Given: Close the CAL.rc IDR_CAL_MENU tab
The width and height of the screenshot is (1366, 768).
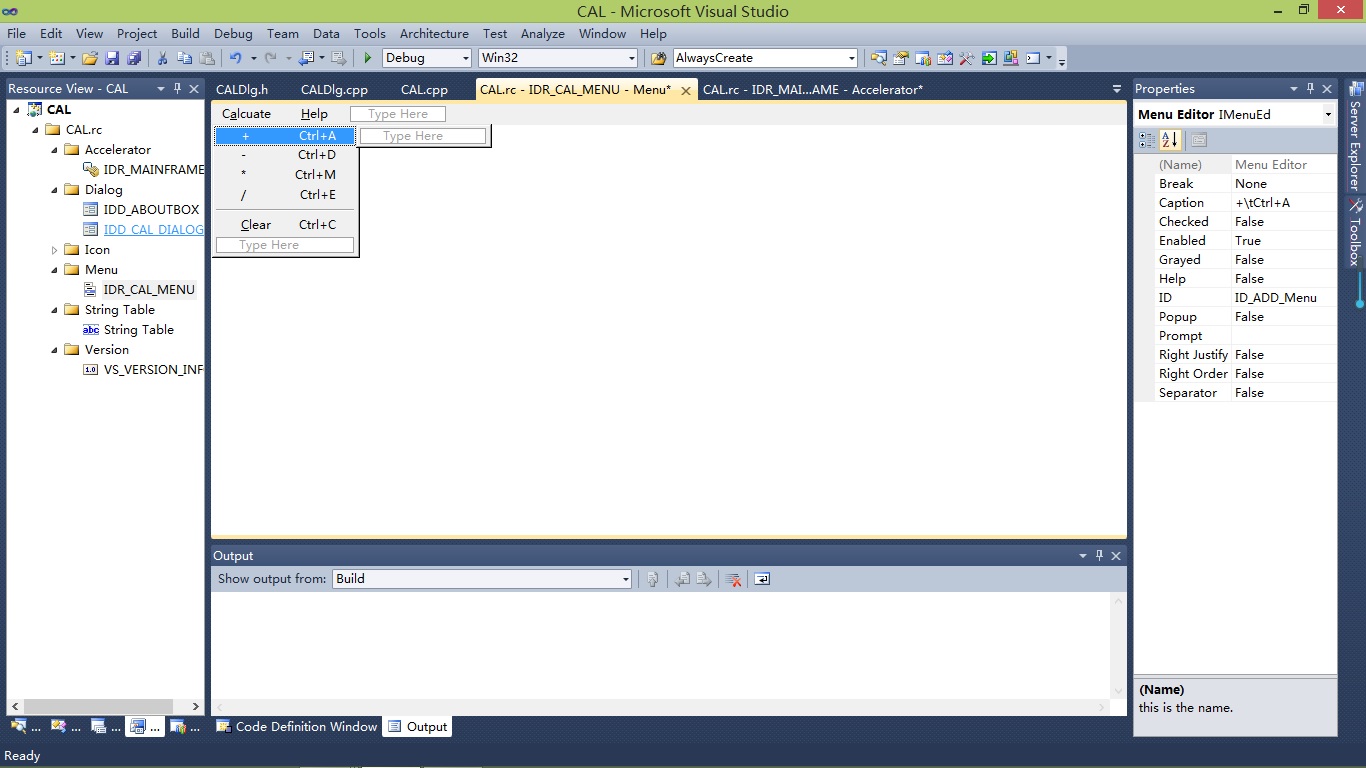Looking at the screenshot, I should 686,90.
